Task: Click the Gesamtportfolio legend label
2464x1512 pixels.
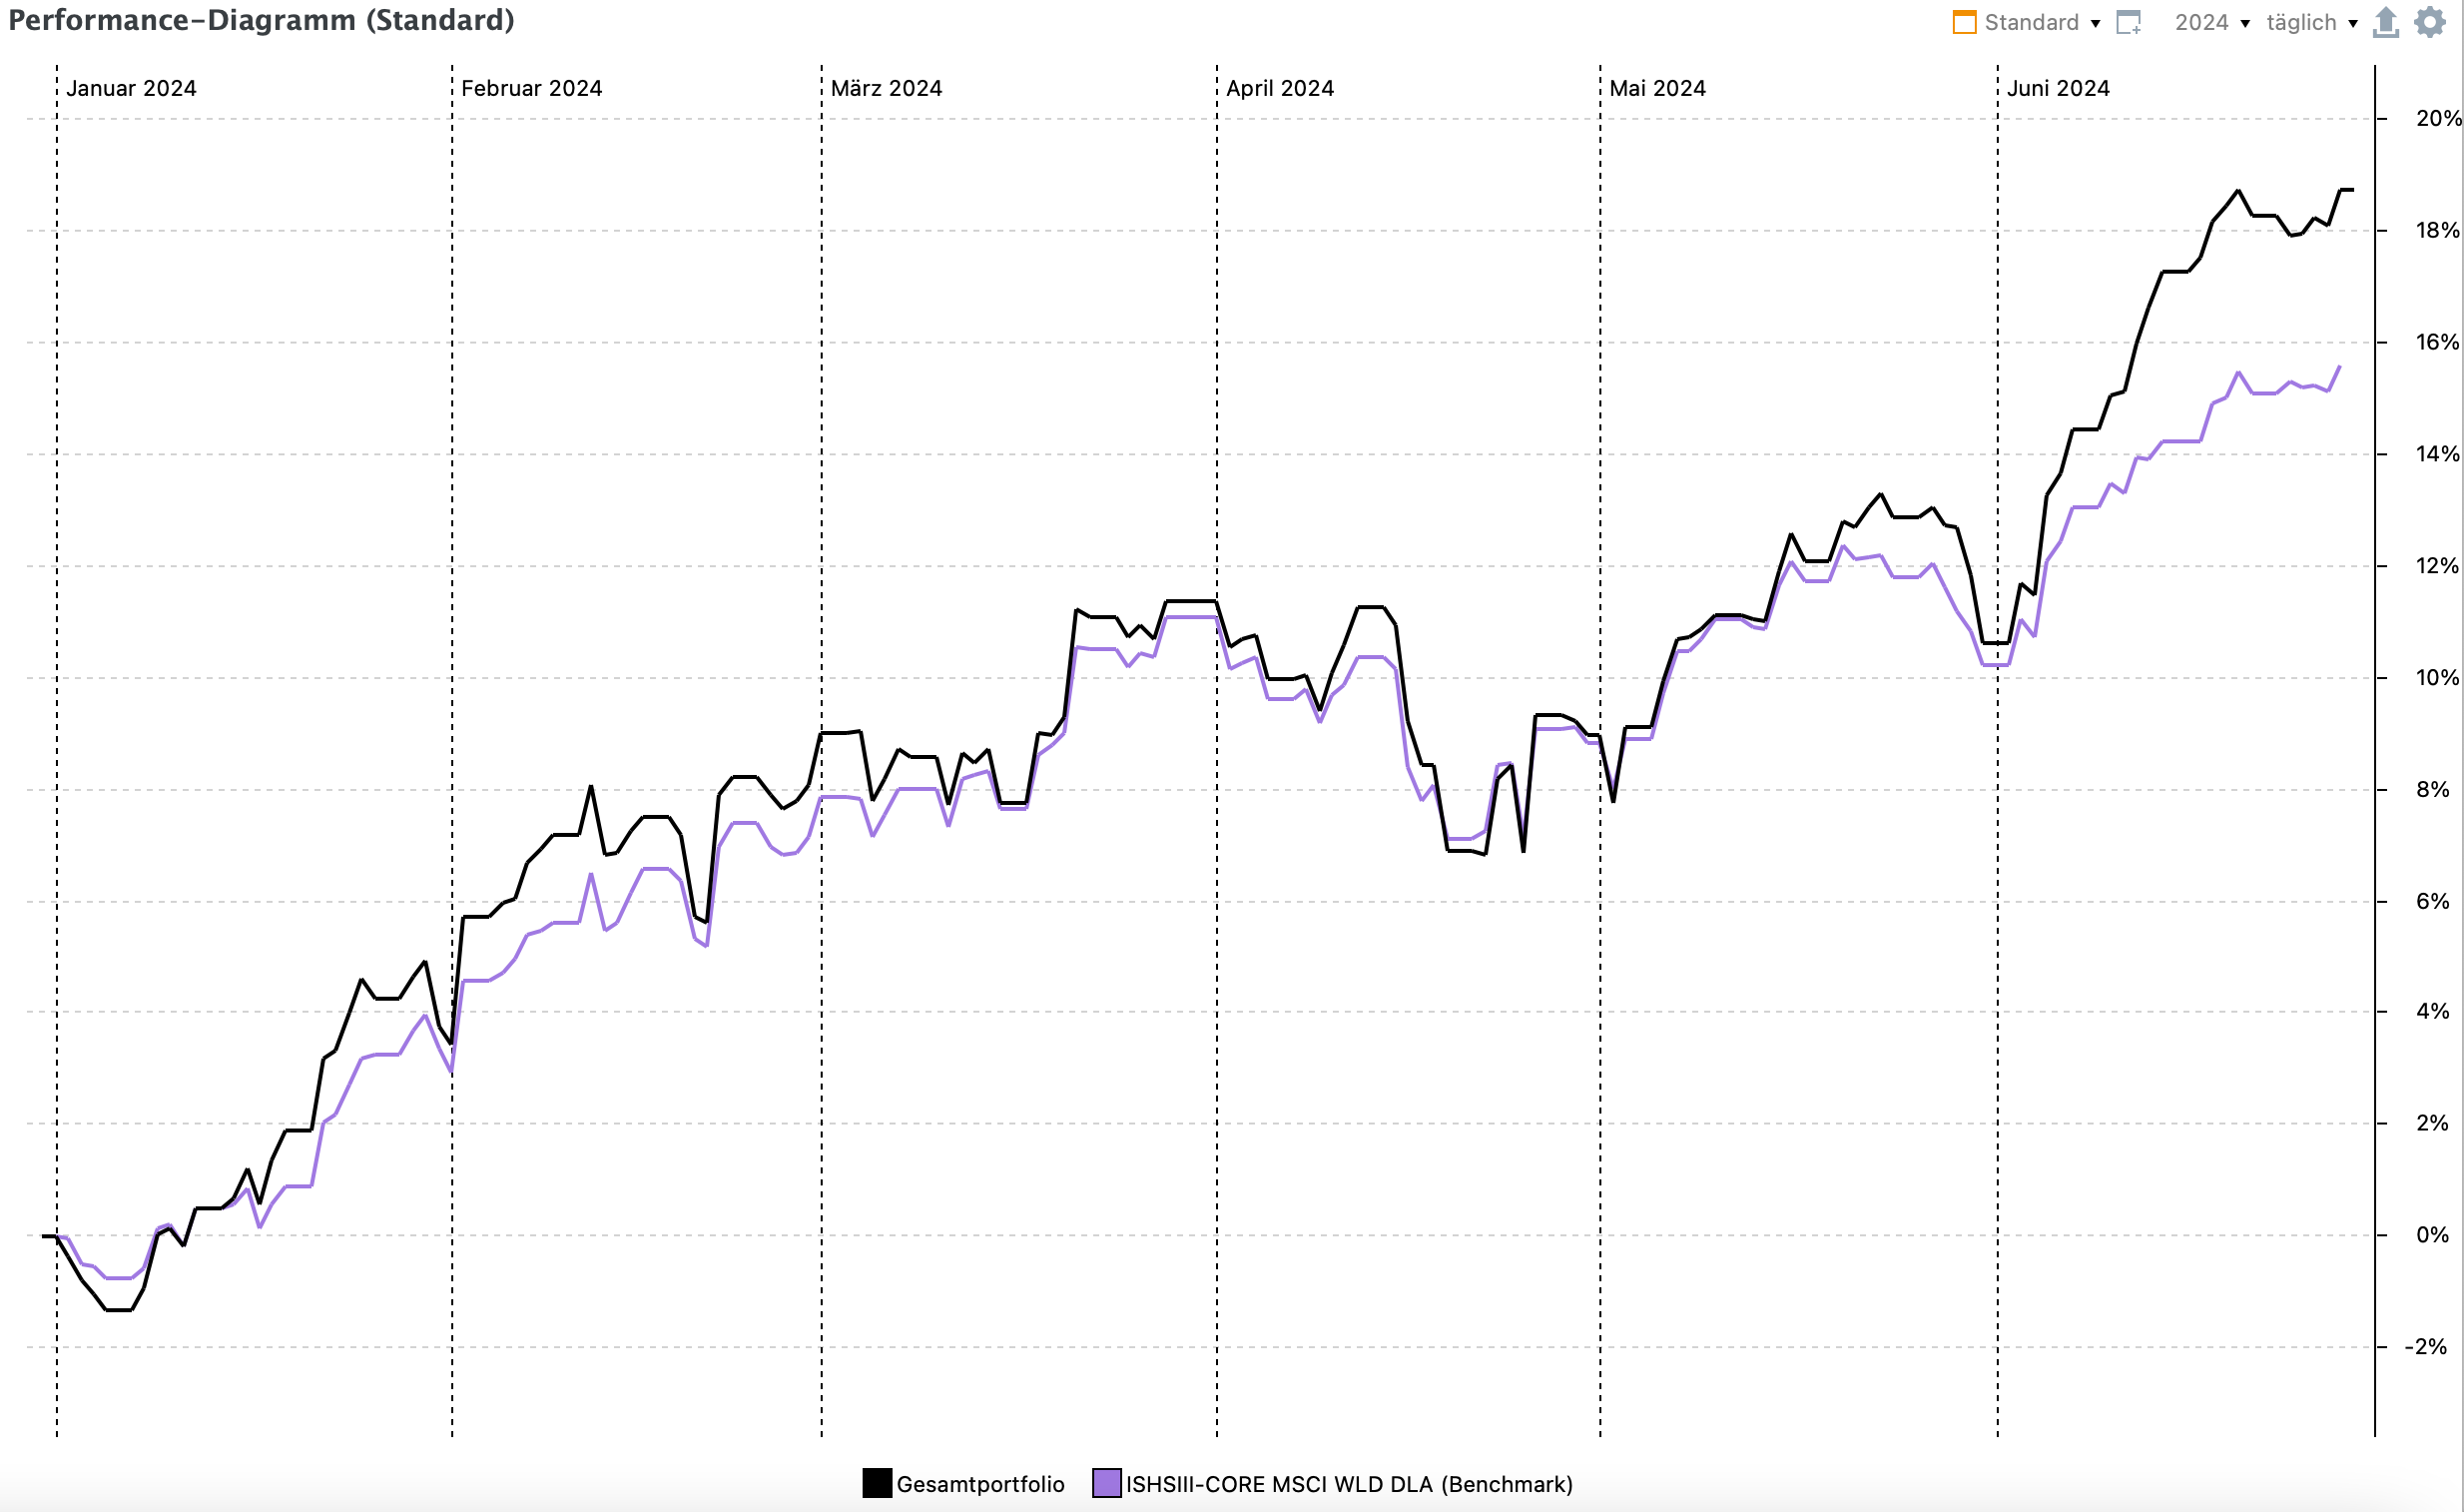Action: click(980, 1484)
